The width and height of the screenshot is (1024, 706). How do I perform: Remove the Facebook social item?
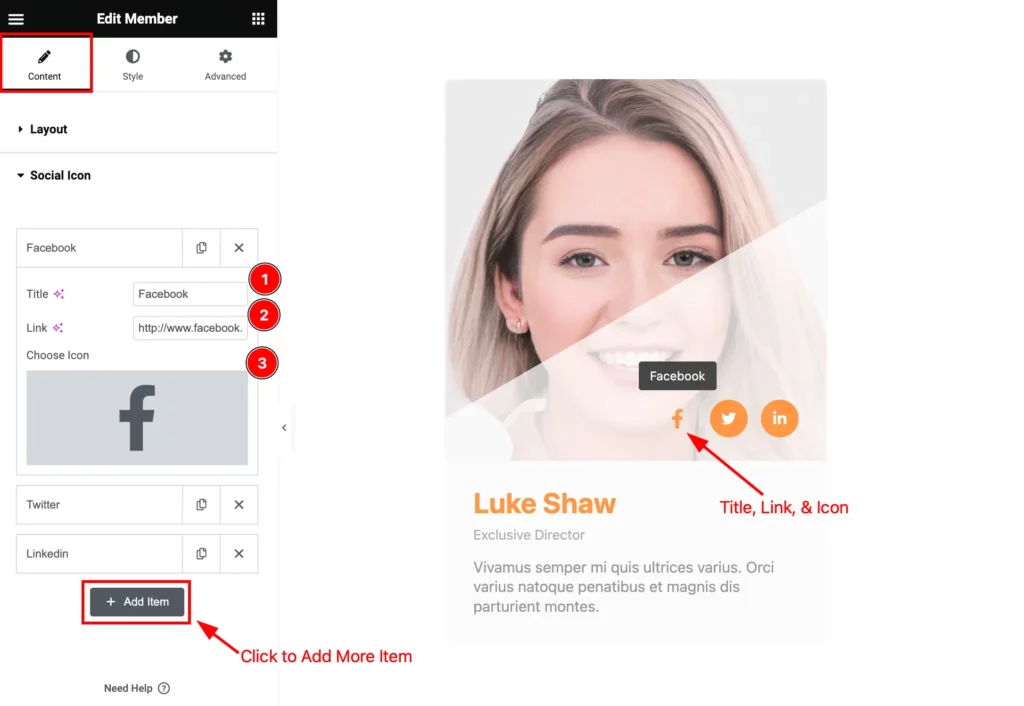pyautogui.click(x=239, y=248)
